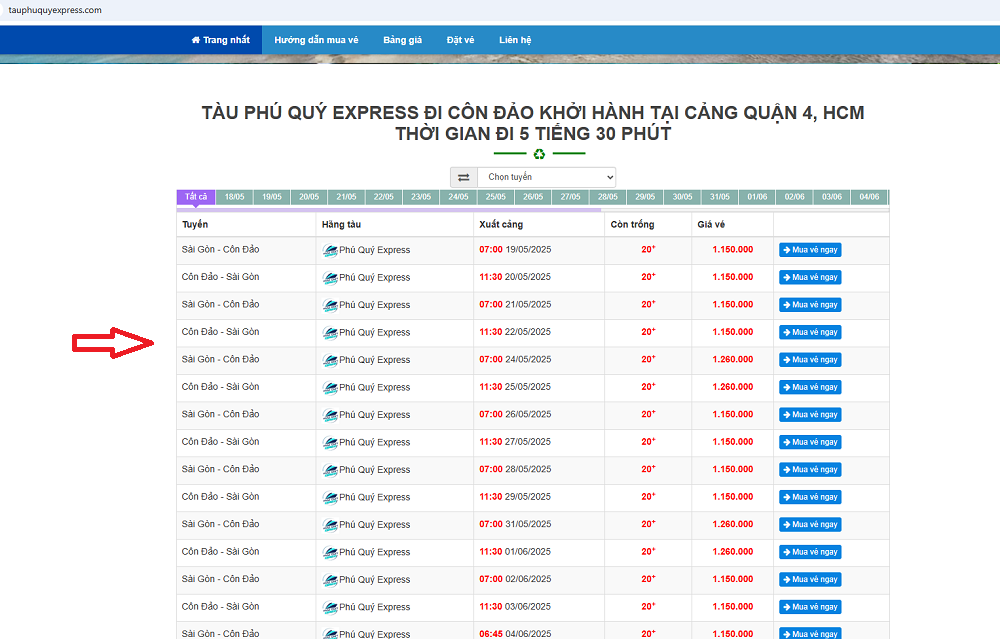Click the 1.150.000 price for 19/05/2025
Viewport: 1000px width, 639px height.
tap(733, 250)
